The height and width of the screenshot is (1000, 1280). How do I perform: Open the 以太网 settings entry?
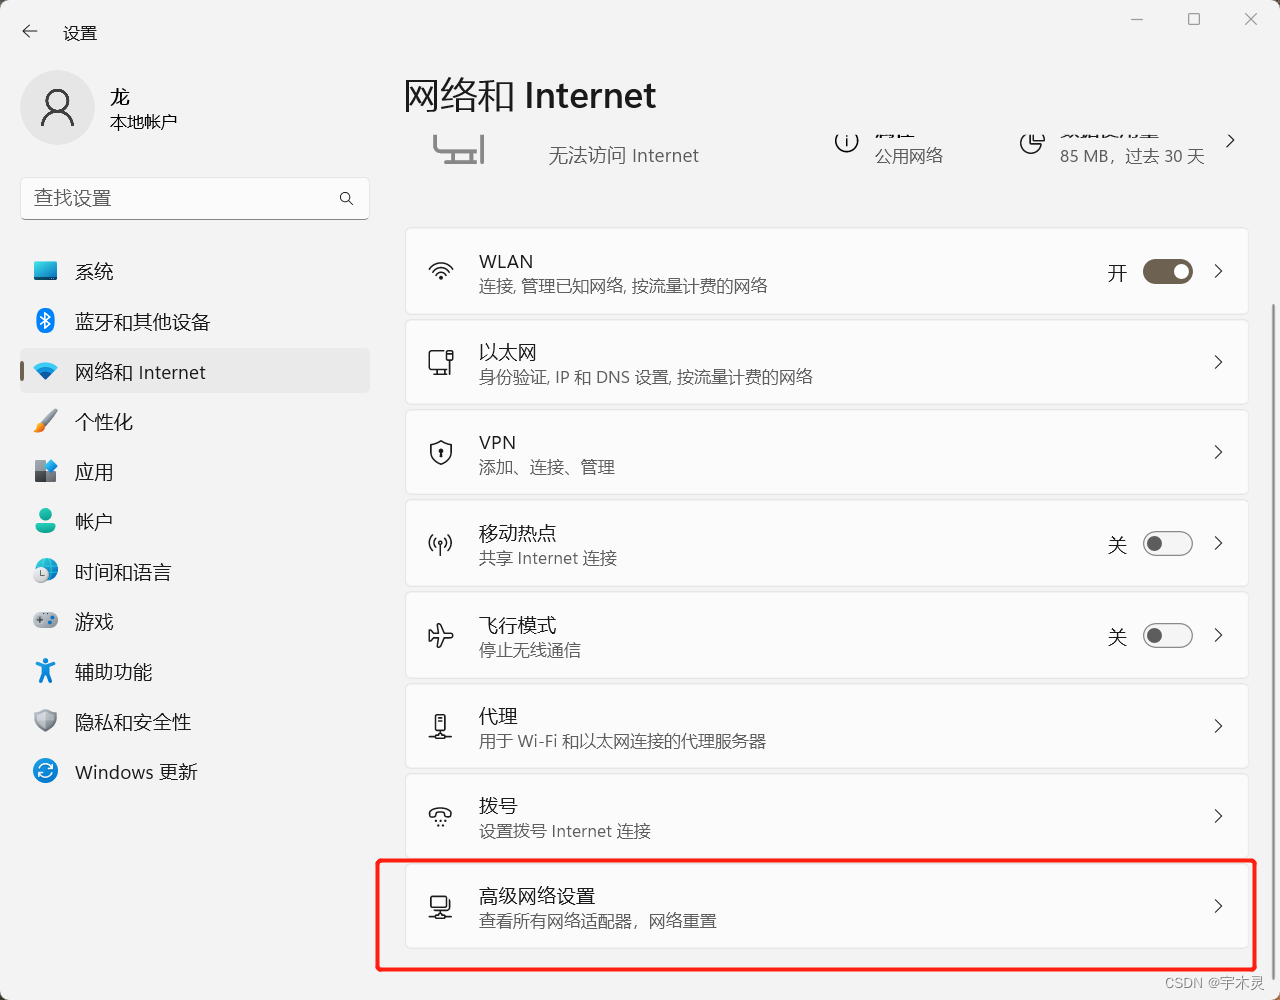coord(827,362)
